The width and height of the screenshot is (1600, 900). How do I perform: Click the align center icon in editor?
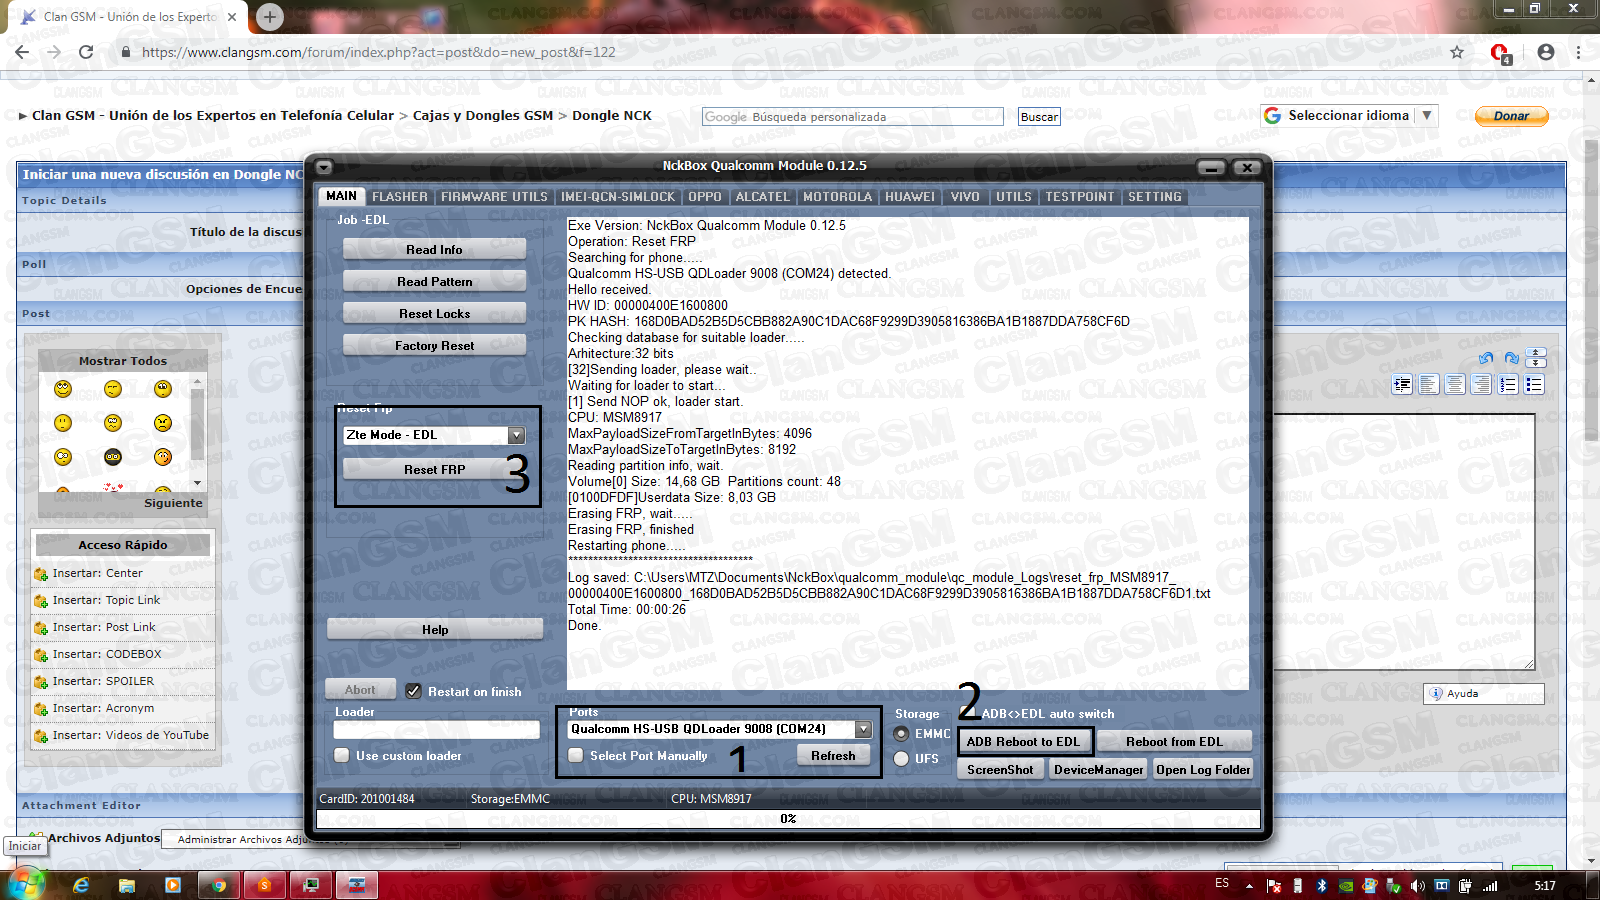click(x=1455, y=384)
